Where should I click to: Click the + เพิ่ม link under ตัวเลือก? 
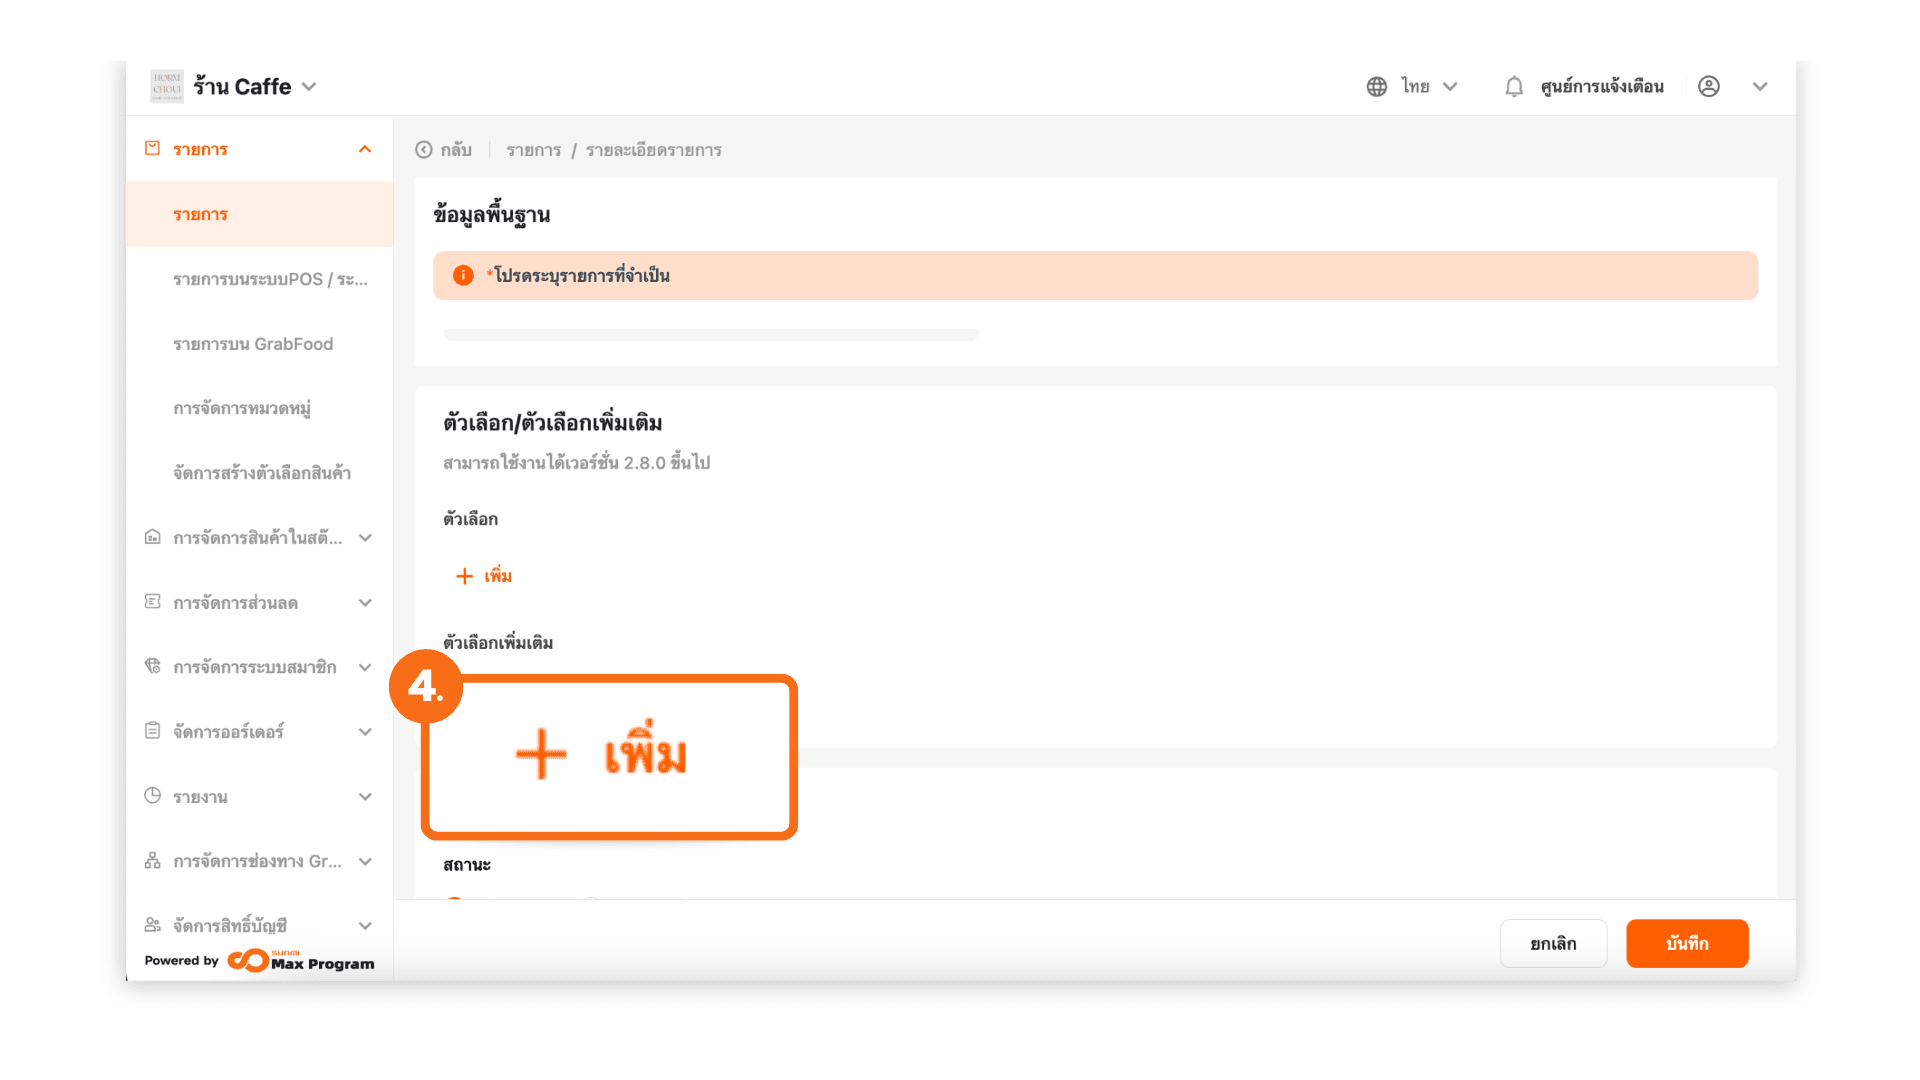click(x=485, y=576)
